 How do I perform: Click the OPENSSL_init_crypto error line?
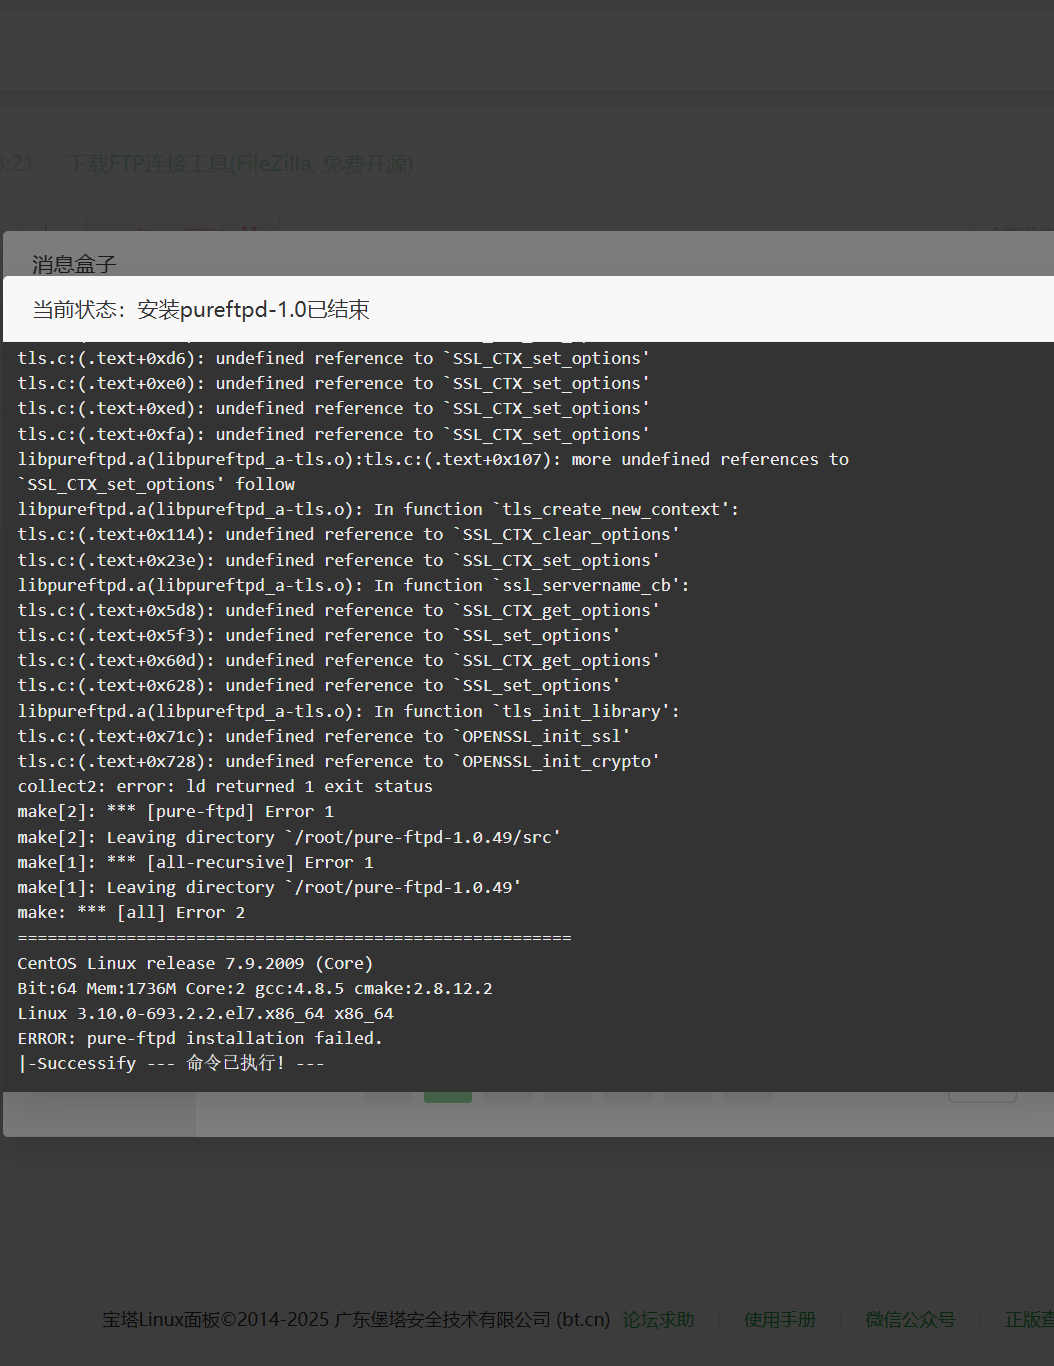pos(338,761)
